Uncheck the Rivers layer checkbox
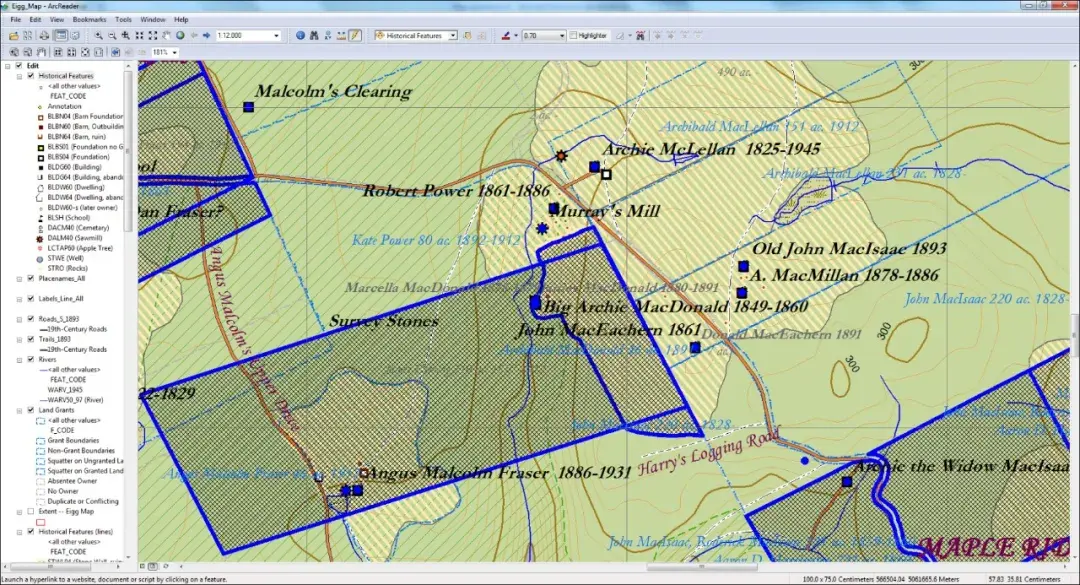The image size is (1080, 585). [x=30, y=358]
